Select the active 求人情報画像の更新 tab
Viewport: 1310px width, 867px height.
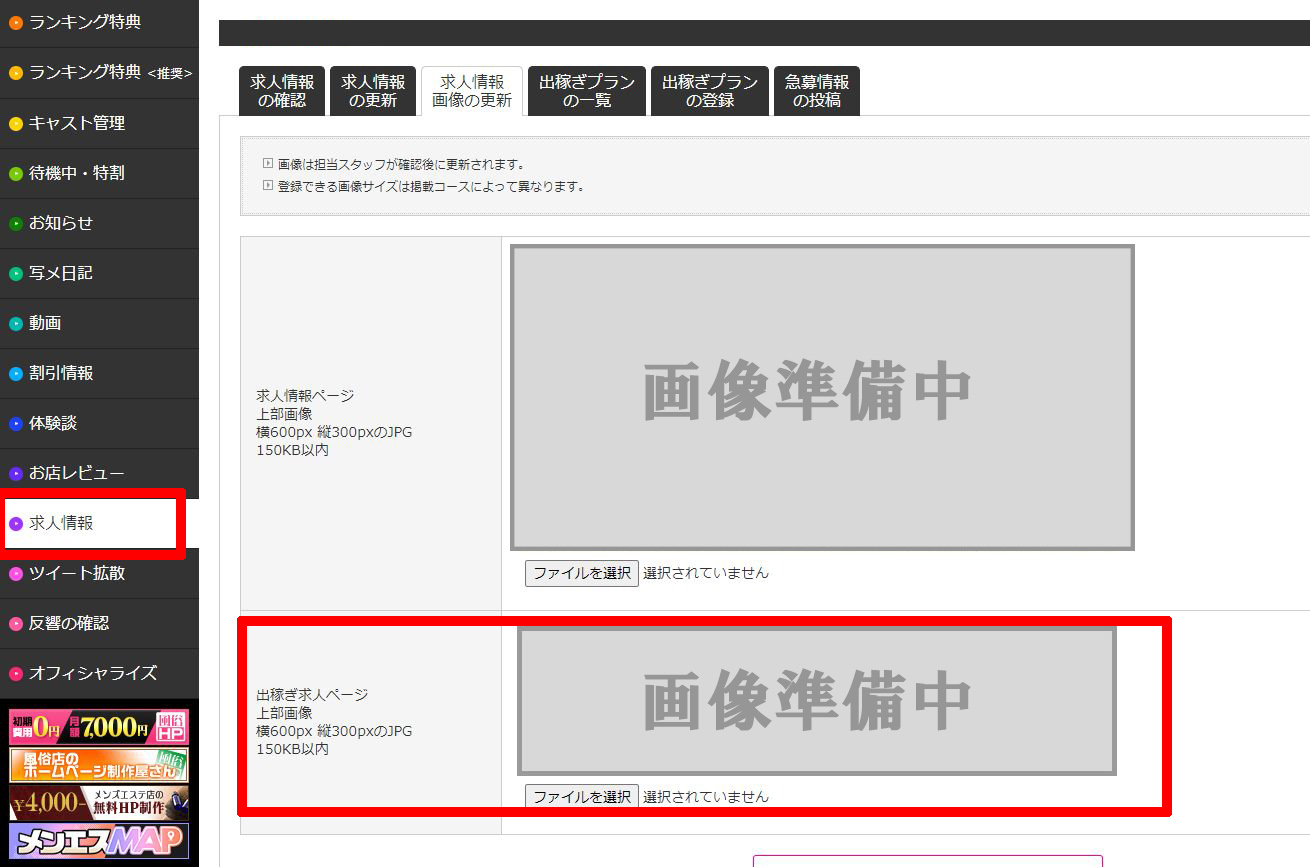472,91
